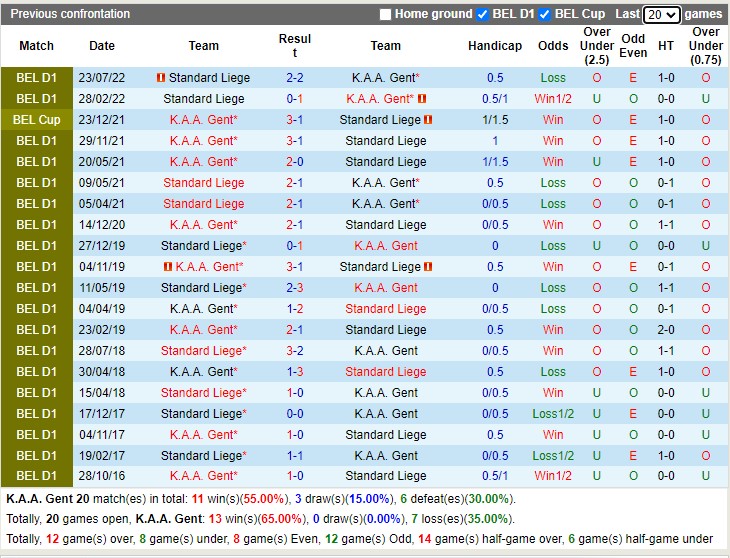Click the 2-0 HT score on 23/02/19
The height and width of the screenshot is (558, 730).
pyautogui.click(x=666, y=329)
